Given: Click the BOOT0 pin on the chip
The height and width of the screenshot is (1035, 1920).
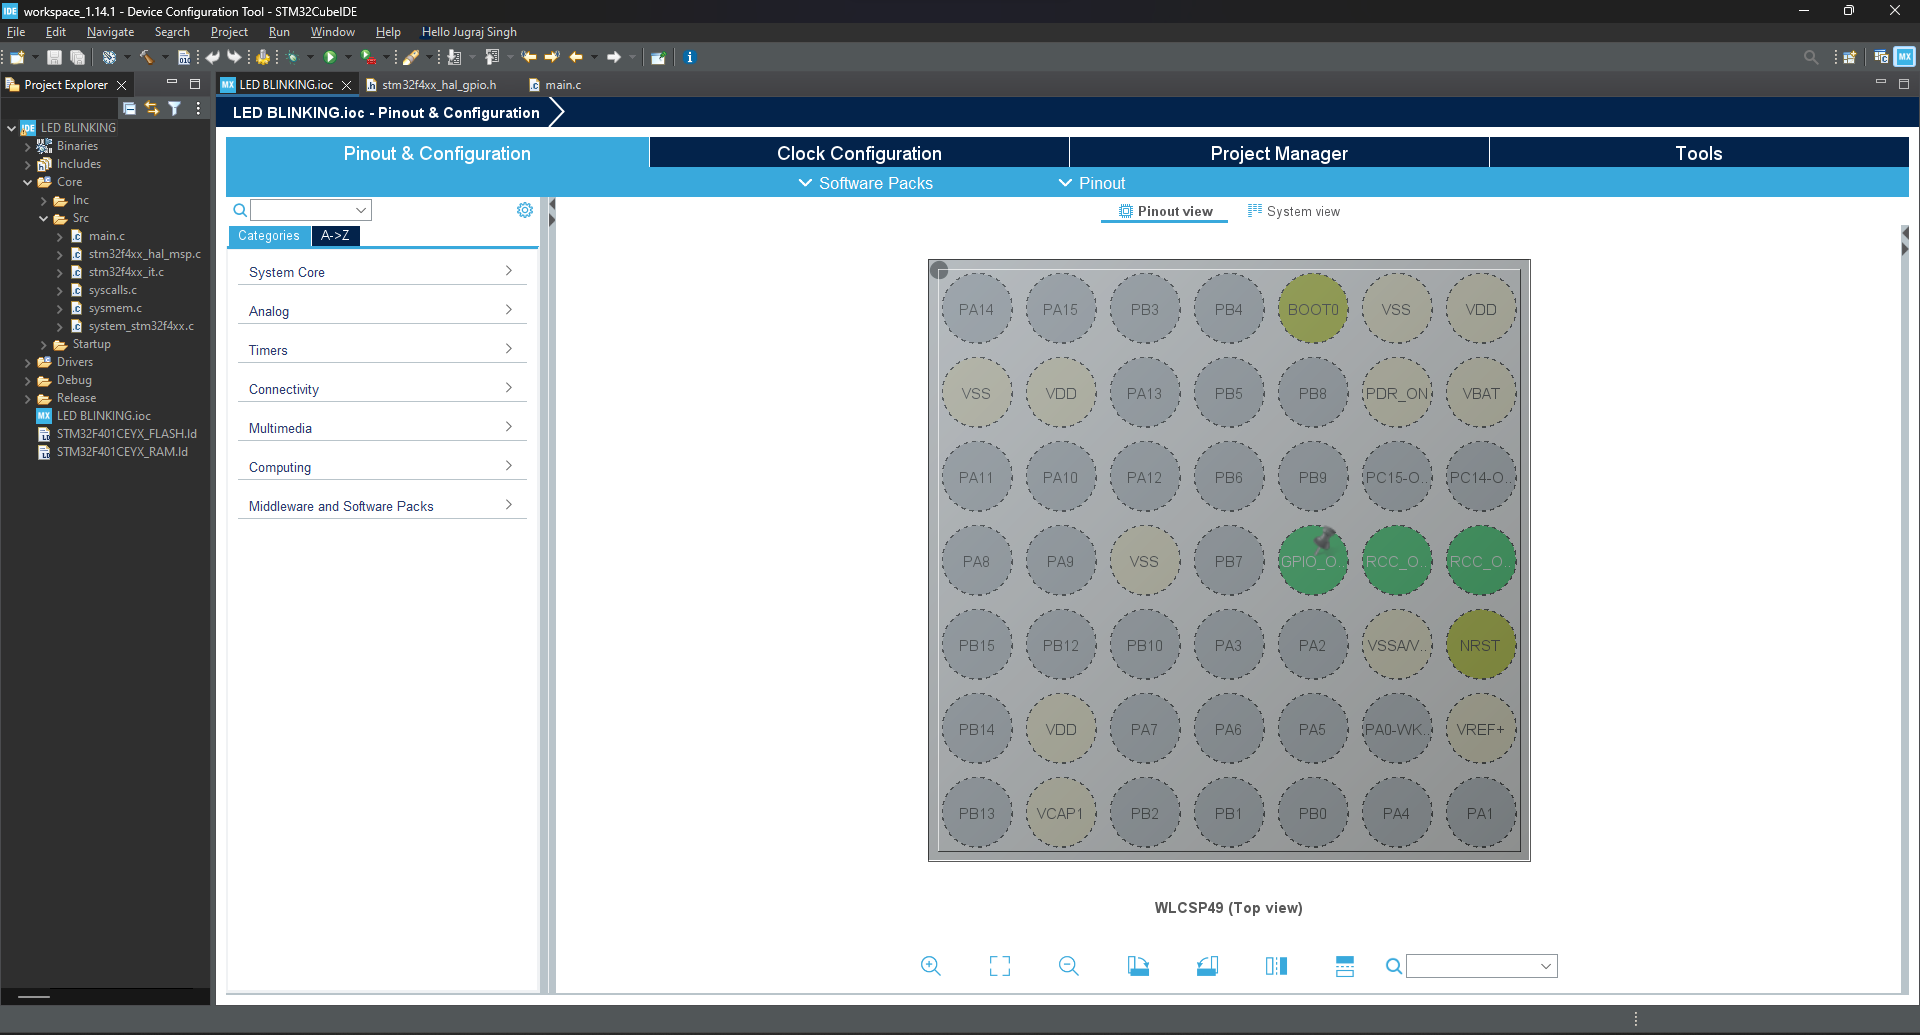Looking at the screenshot, I should point(1312,309).
